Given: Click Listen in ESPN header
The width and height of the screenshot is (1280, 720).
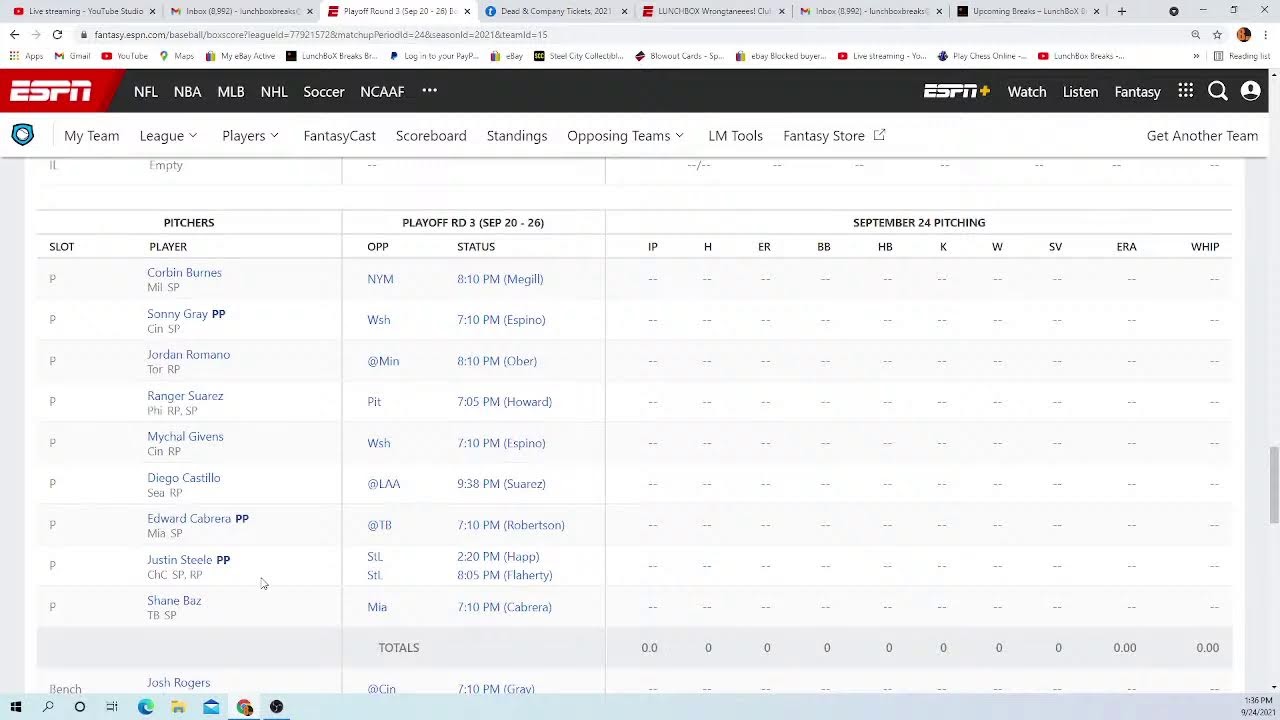Looking at the screenshot, I should pyautogui.click(x=1080, y=91).
